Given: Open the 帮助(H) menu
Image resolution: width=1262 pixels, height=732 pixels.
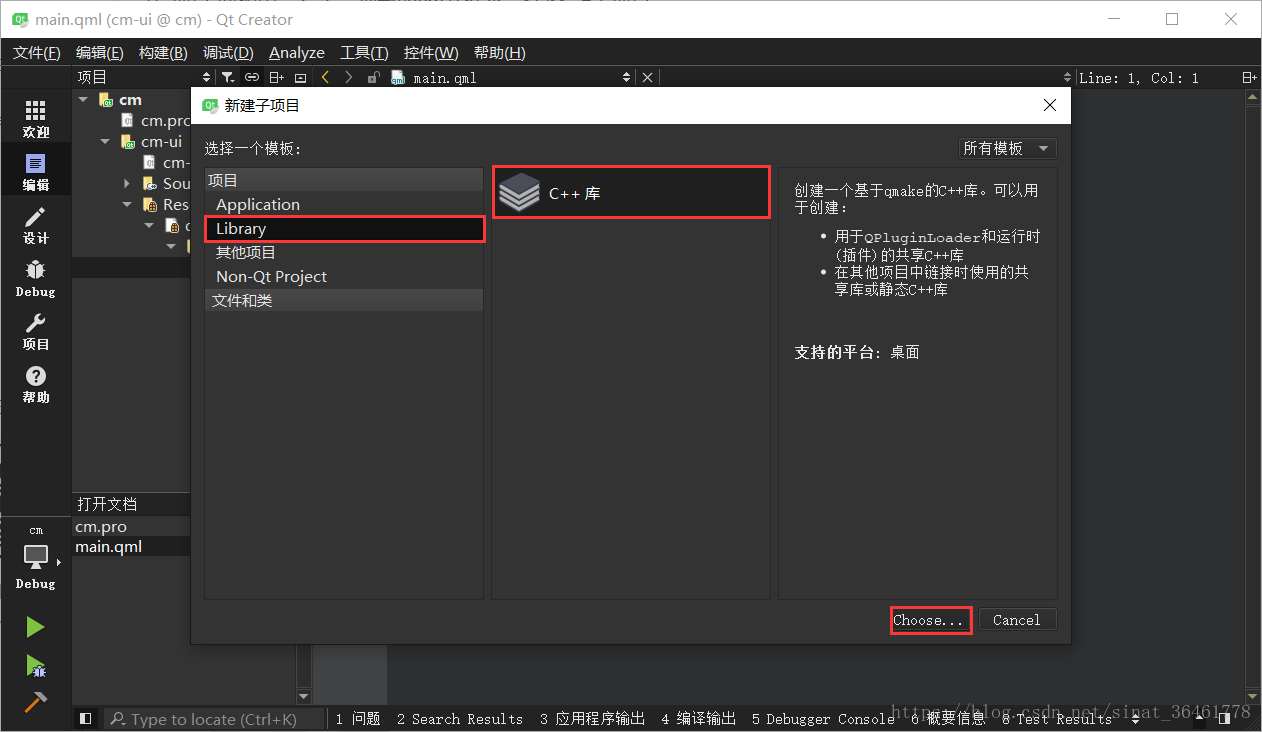Looking at the screenshot, I should pos(499,53).
